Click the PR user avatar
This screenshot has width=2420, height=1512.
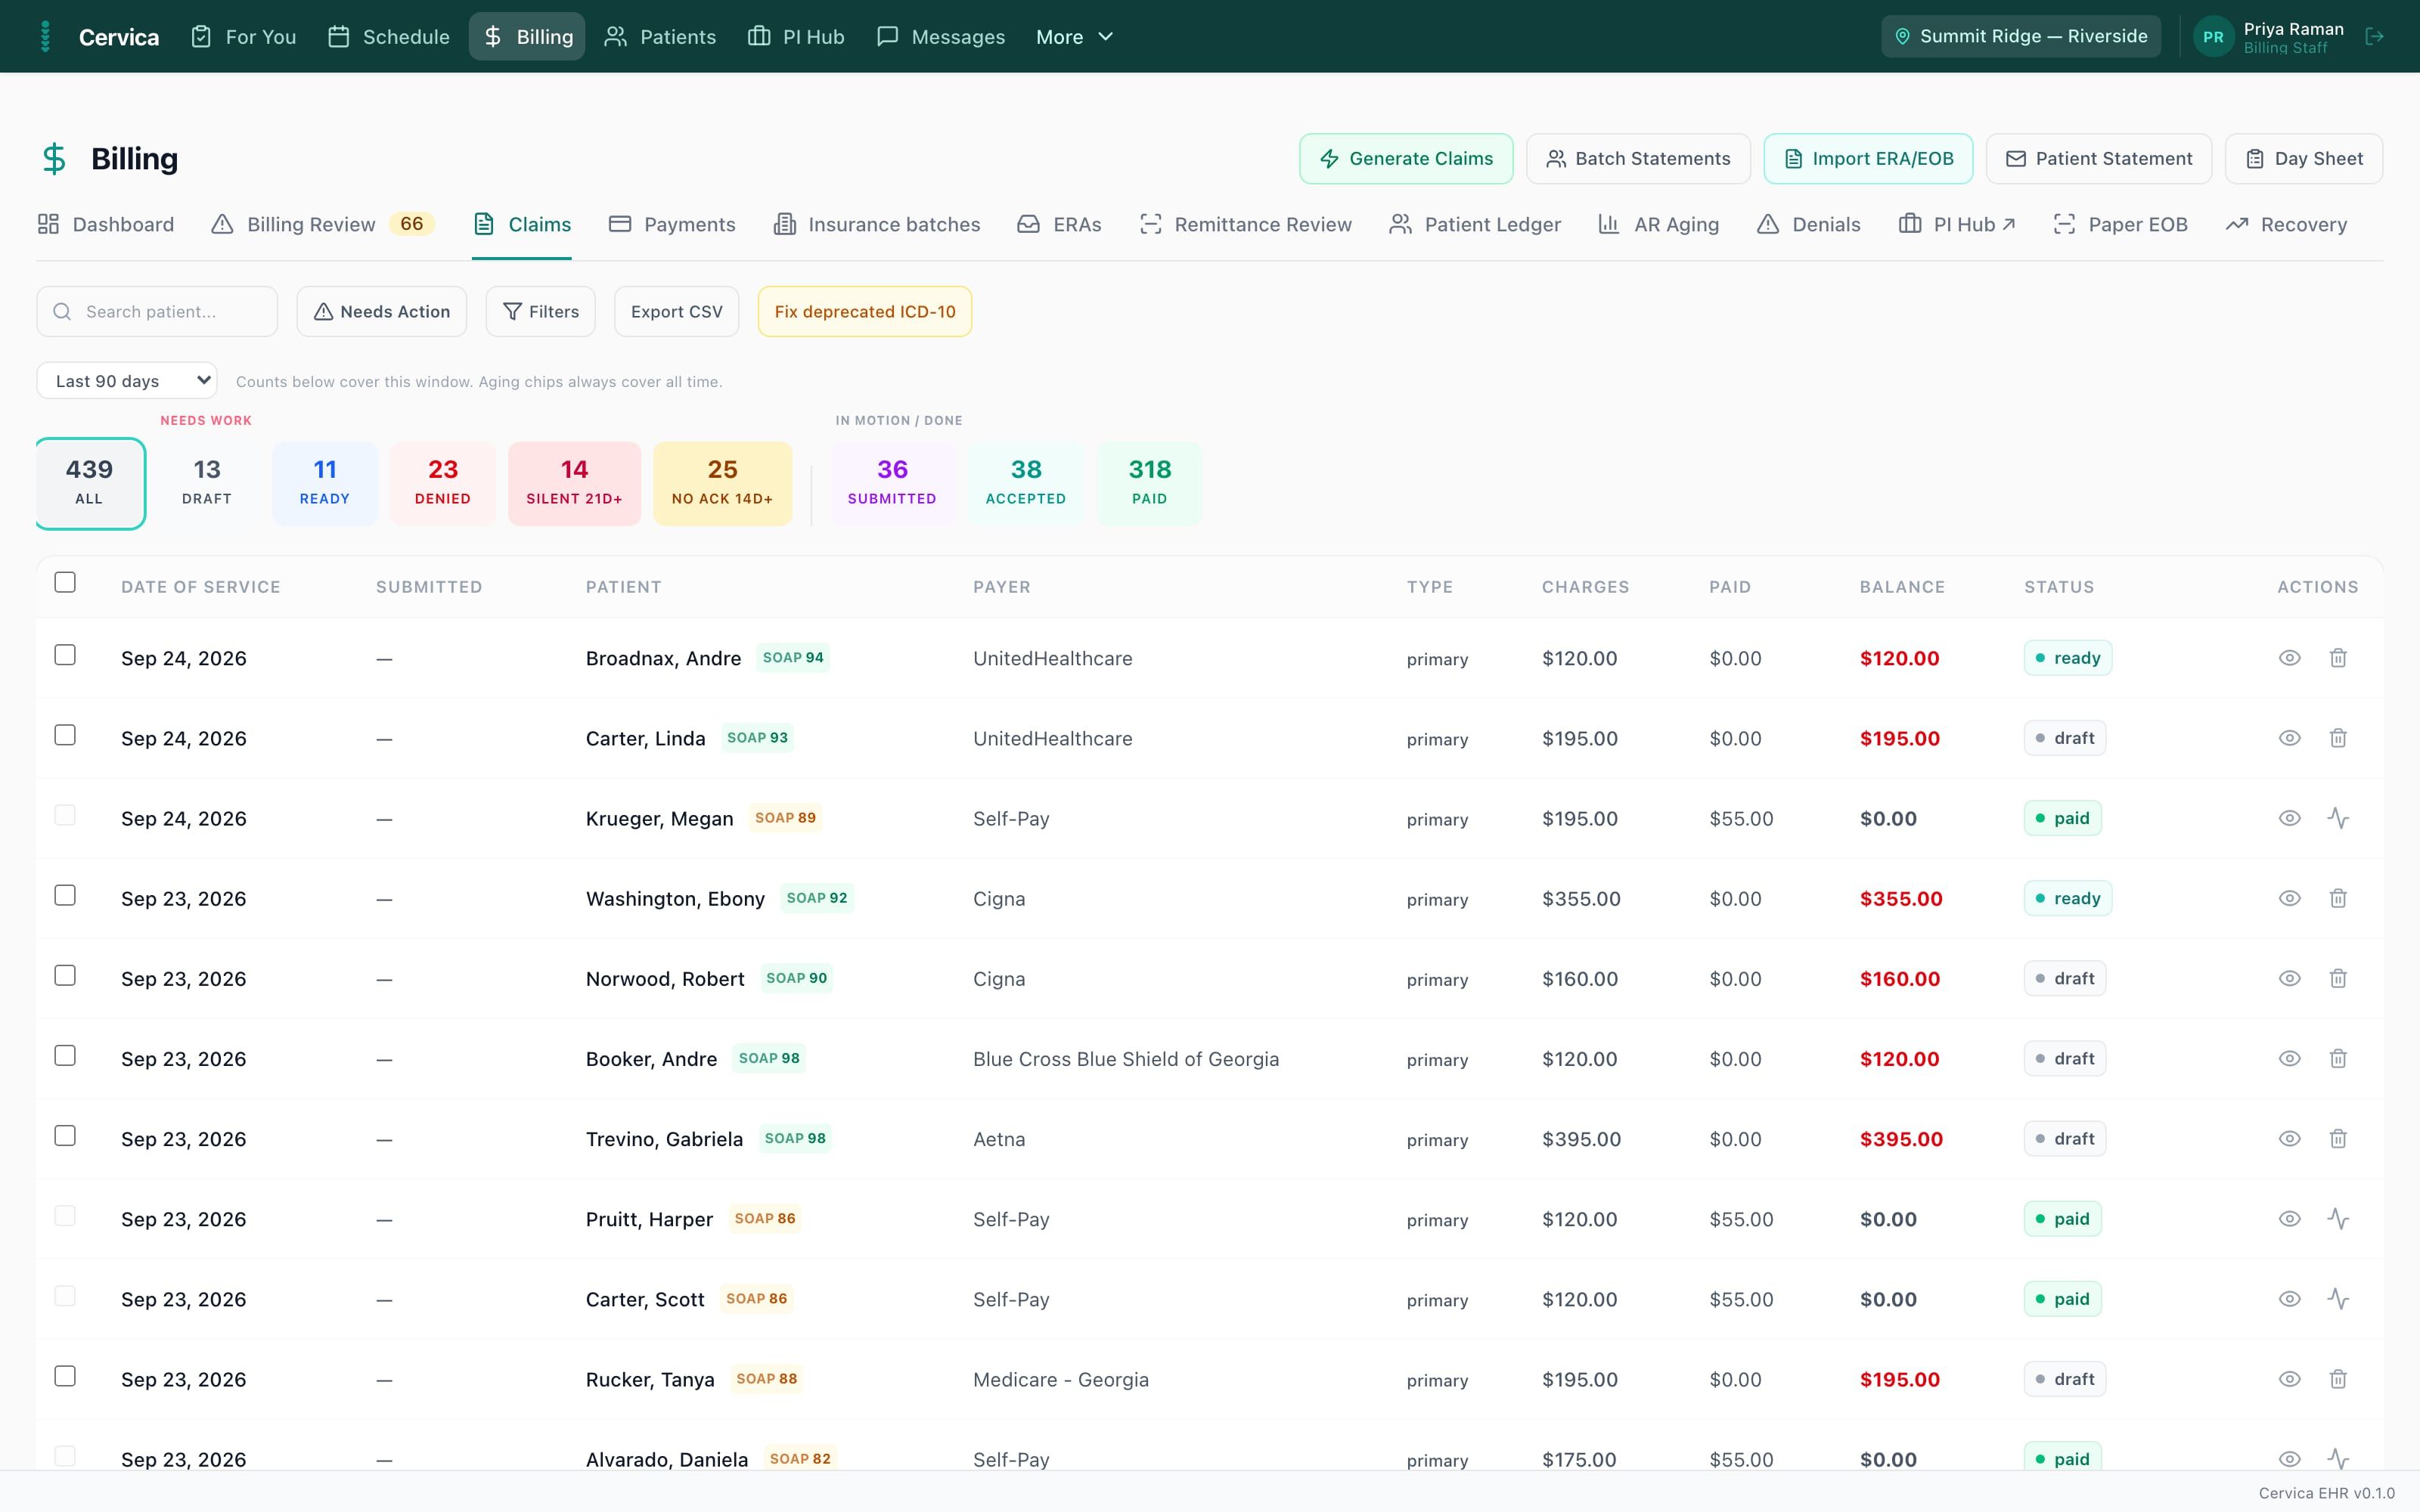coord(2213,37)
